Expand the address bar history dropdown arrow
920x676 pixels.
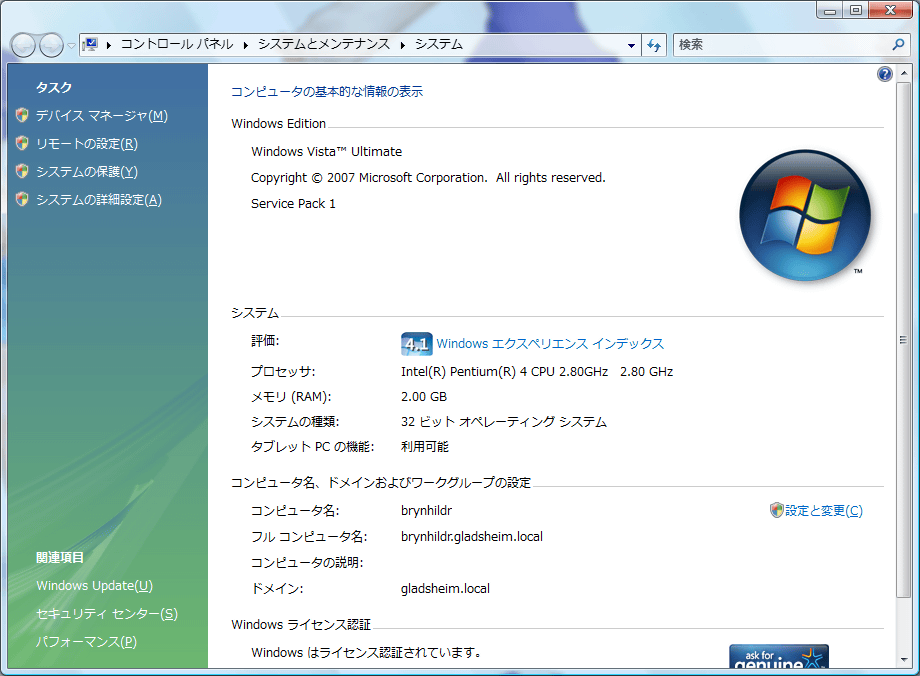[631, 45]
